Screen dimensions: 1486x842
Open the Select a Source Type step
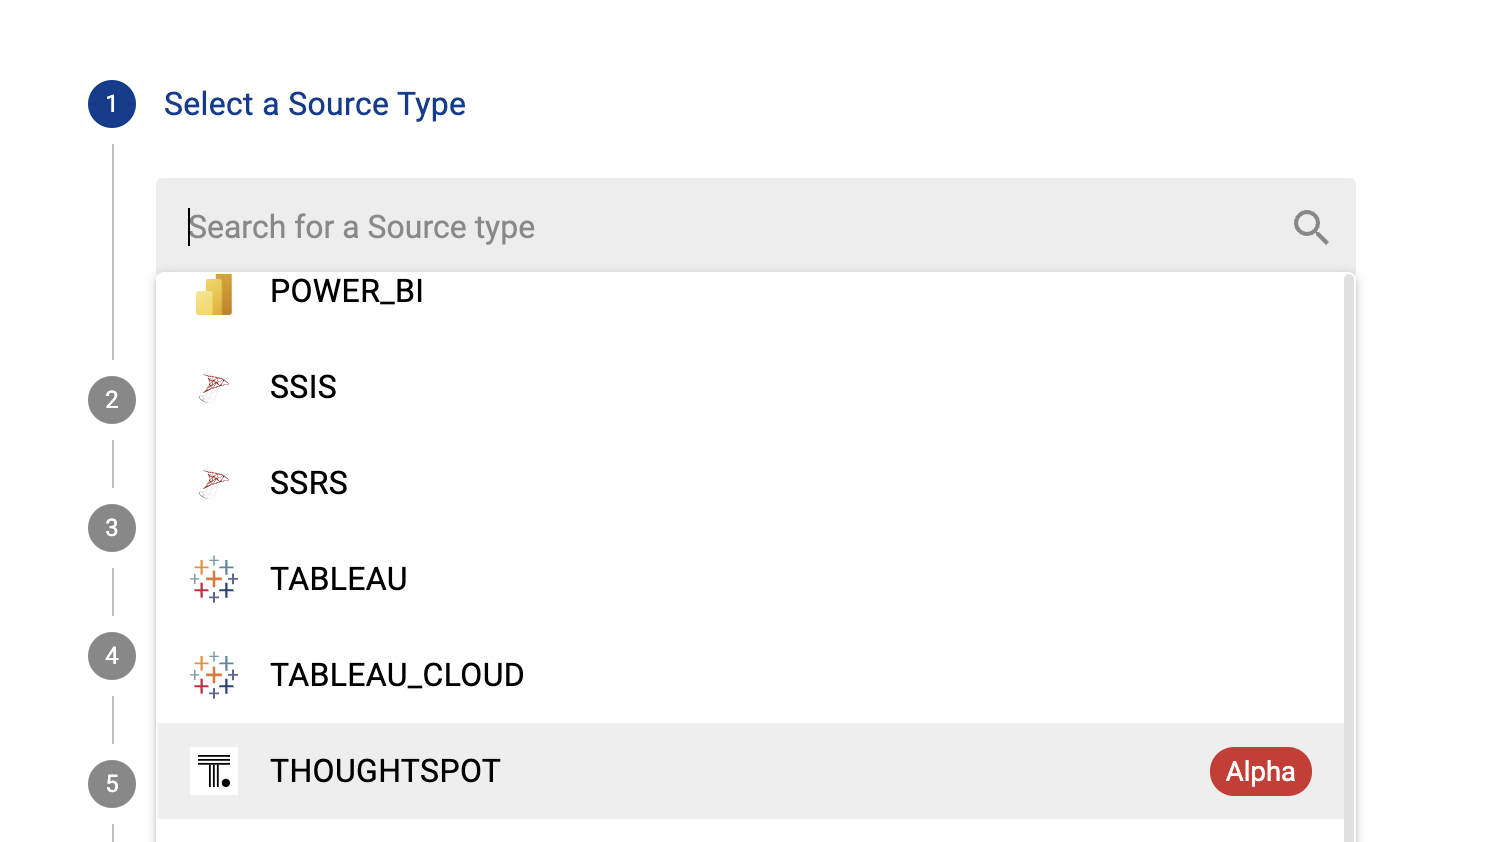(314, 104)
